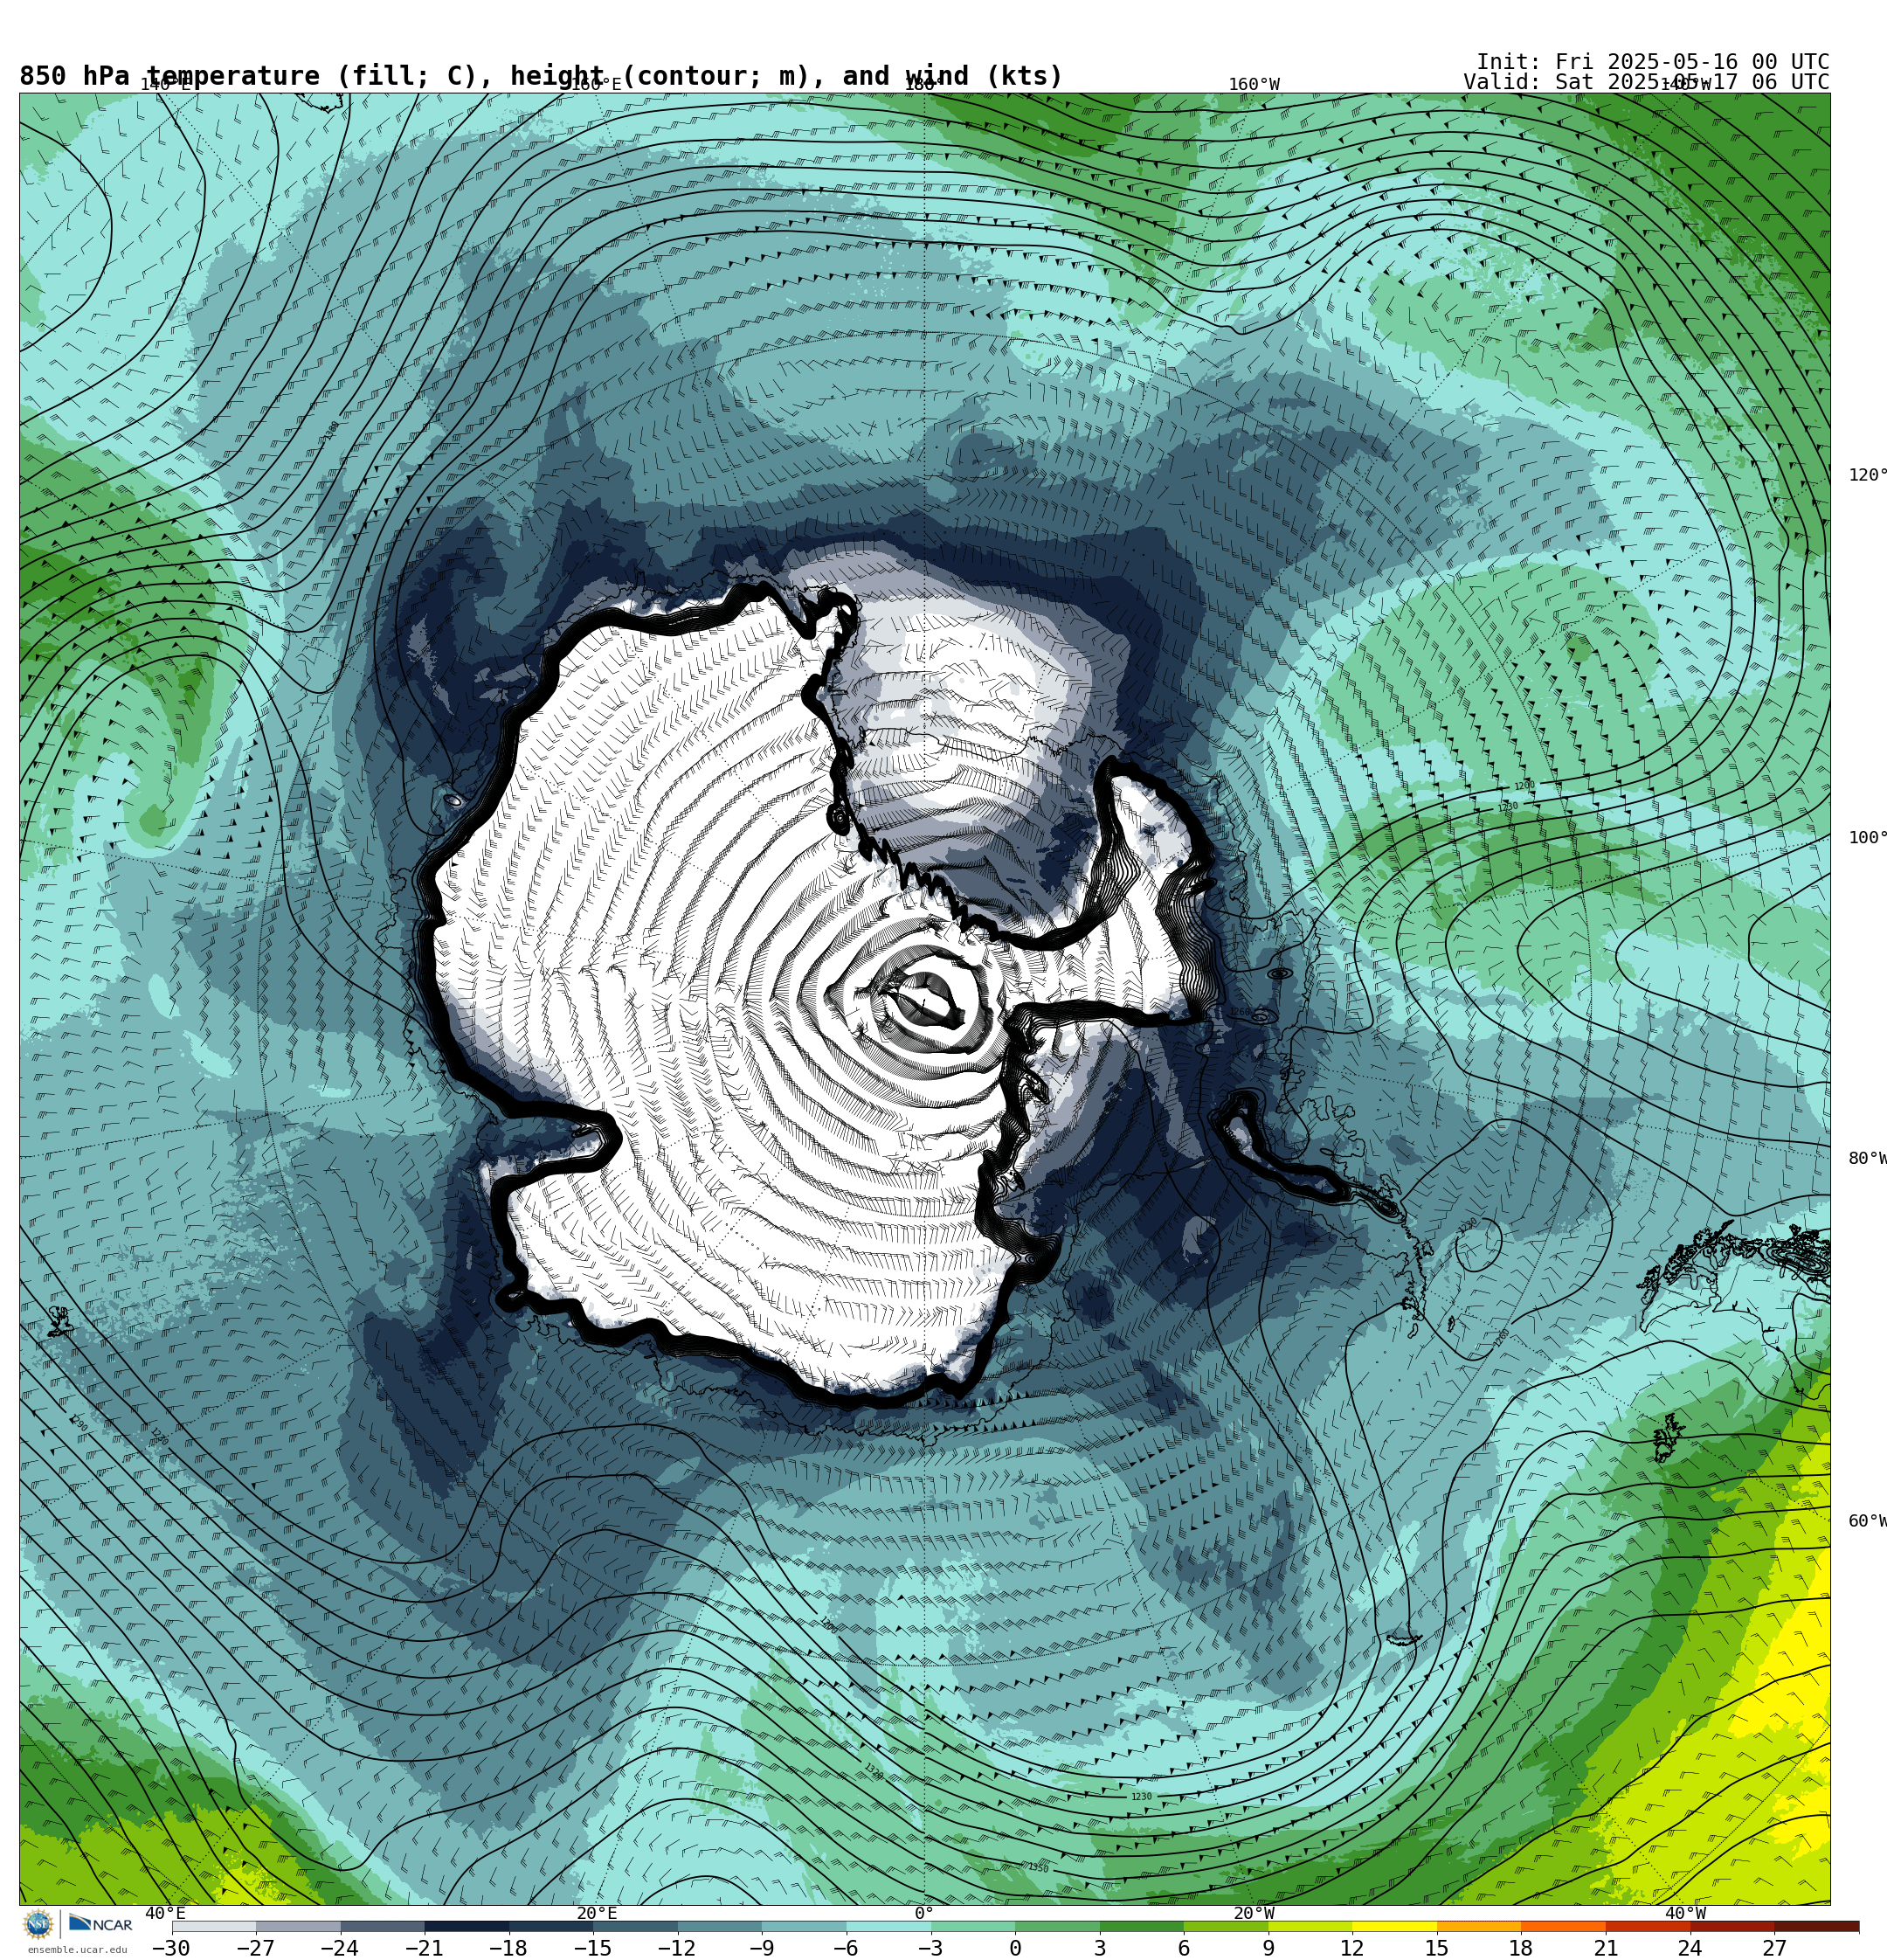Click the −3 colorbar tick label
The image size is (1887, 1960).
pyautogui.click(x=930, y=1948)
